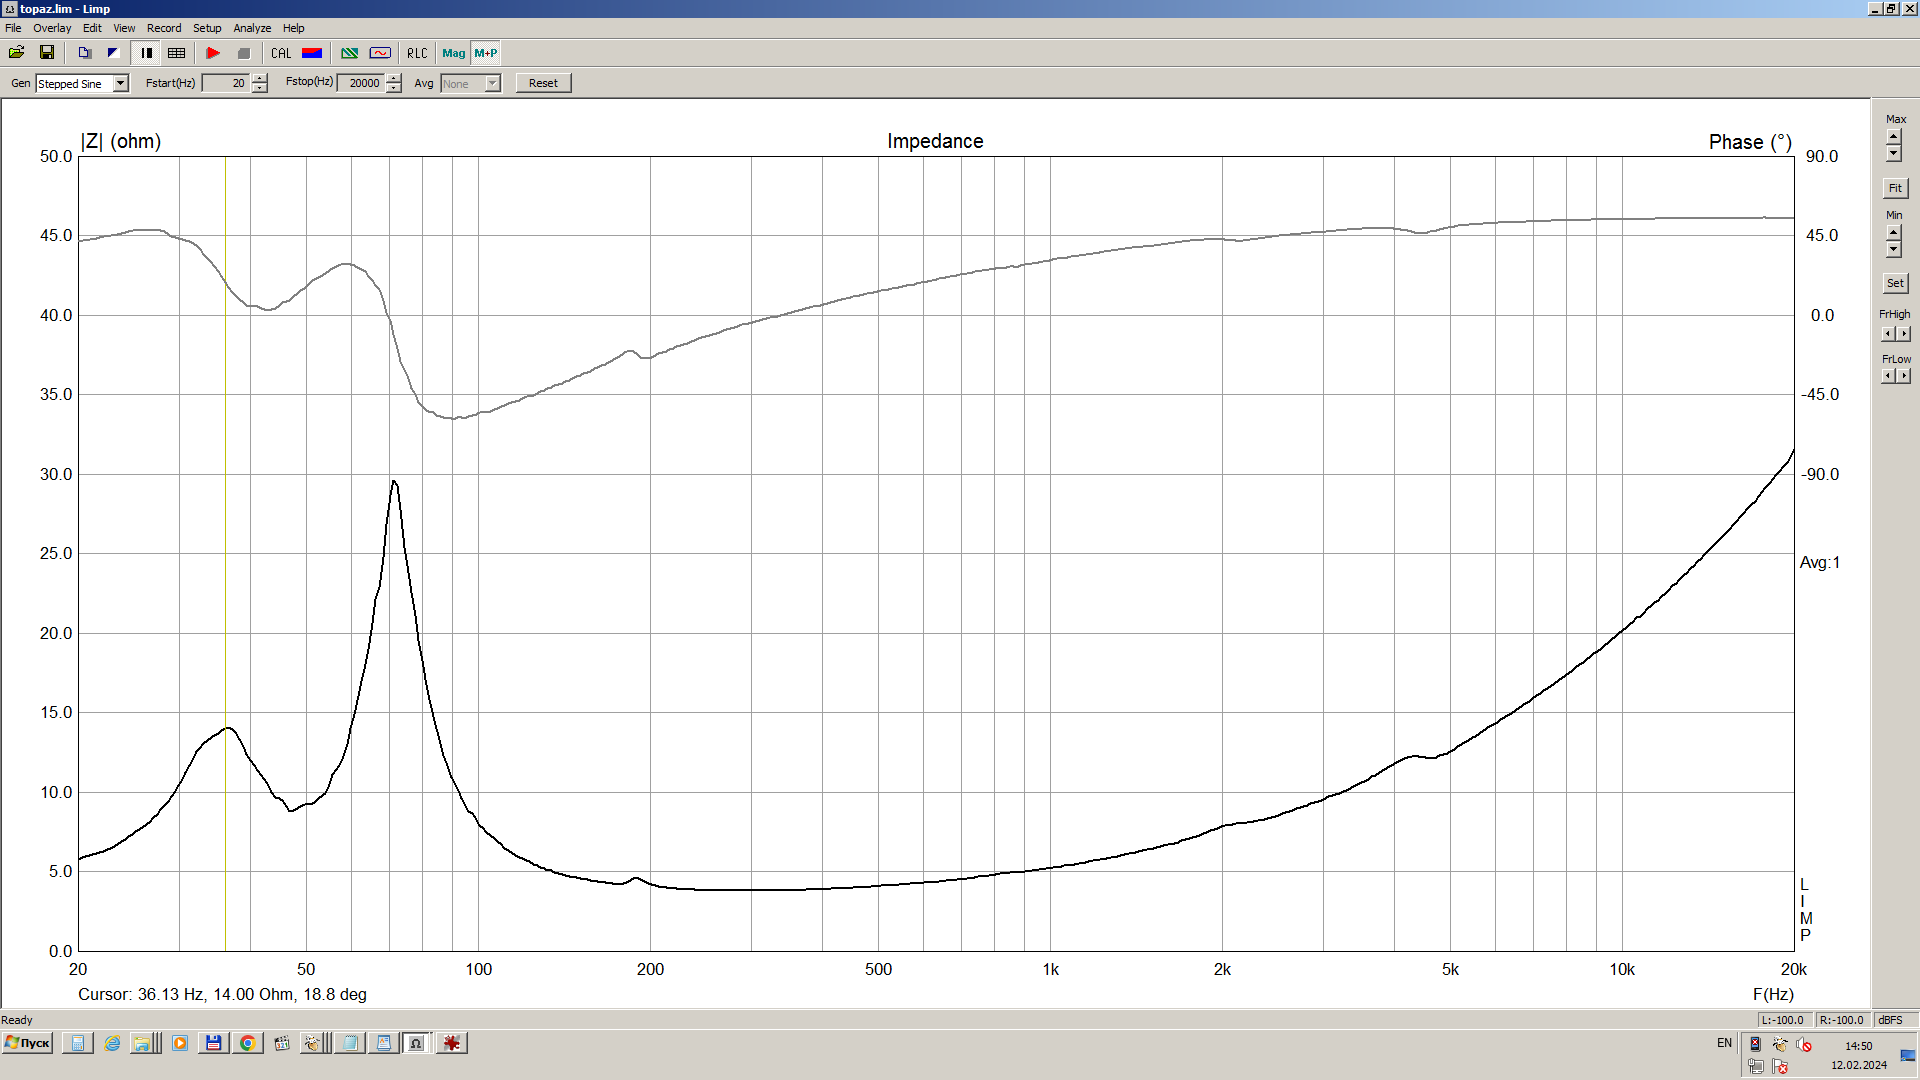The width and height of the screenshot is (1920, 1080).
Task: Start recording with red play arrow
Action: [213, 53]
